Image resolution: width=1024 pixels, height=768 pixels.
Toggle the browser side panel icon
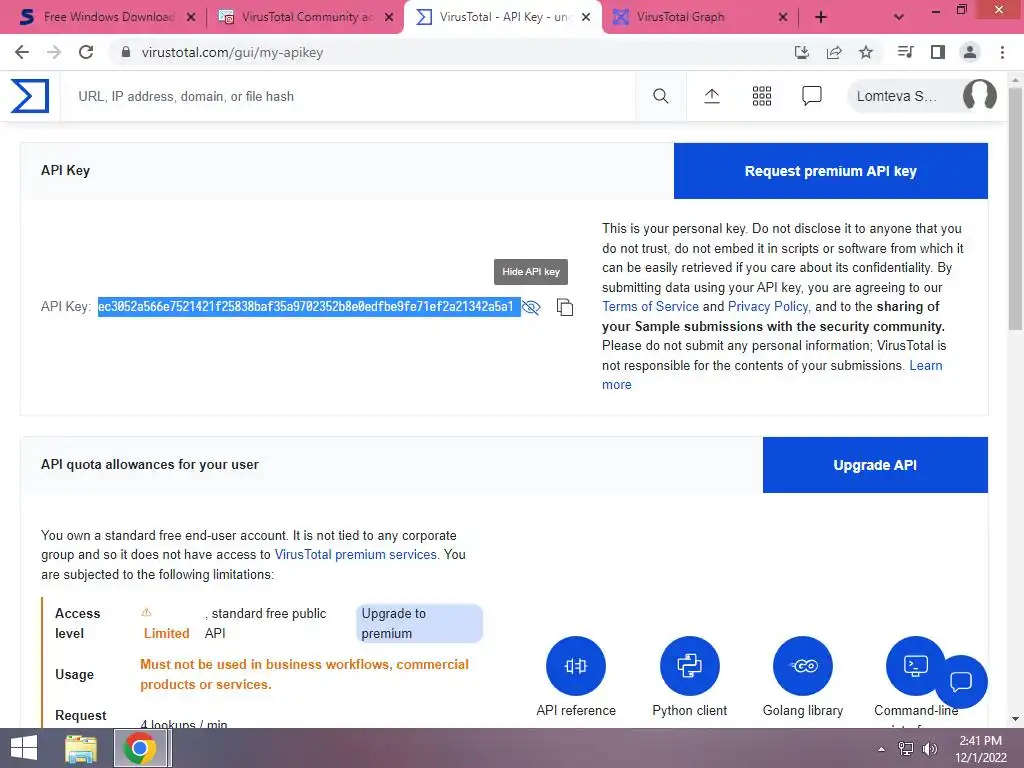[938, 52]
